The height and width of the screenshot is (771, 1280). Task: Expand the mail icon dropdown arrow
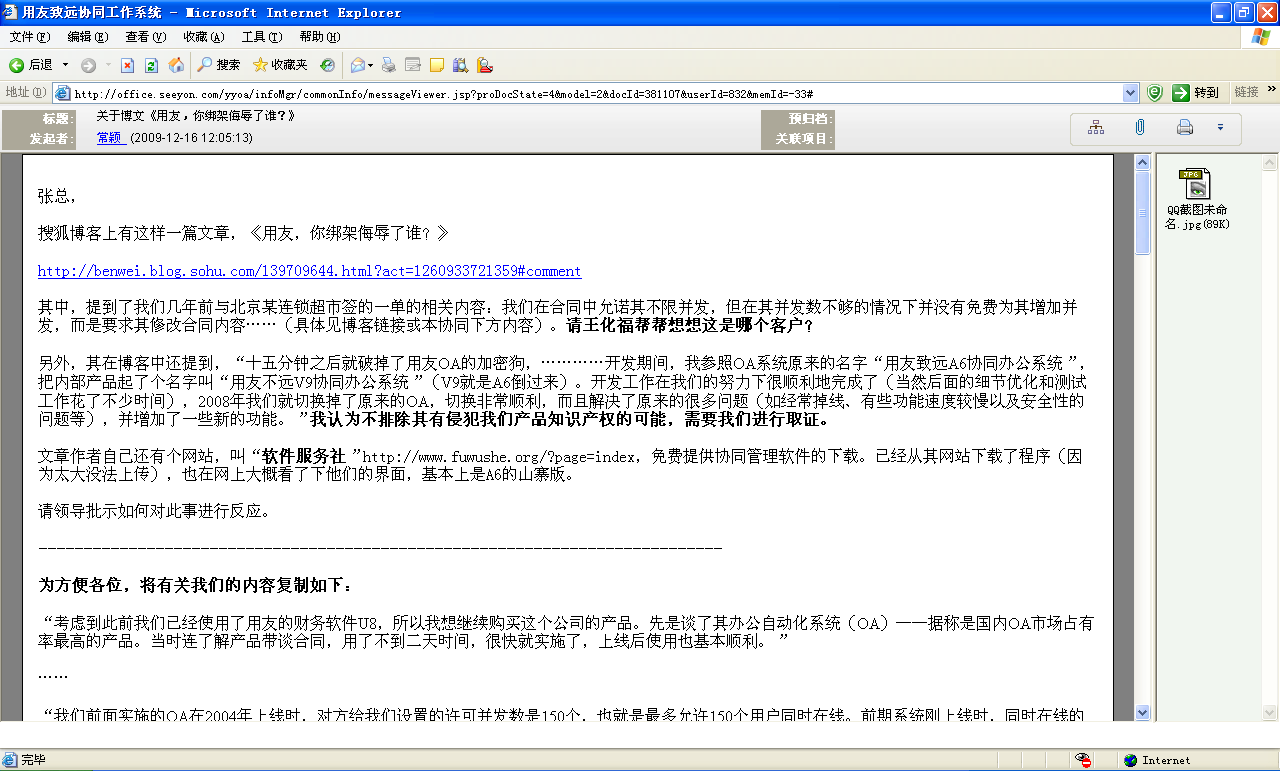tap(371, 65)
